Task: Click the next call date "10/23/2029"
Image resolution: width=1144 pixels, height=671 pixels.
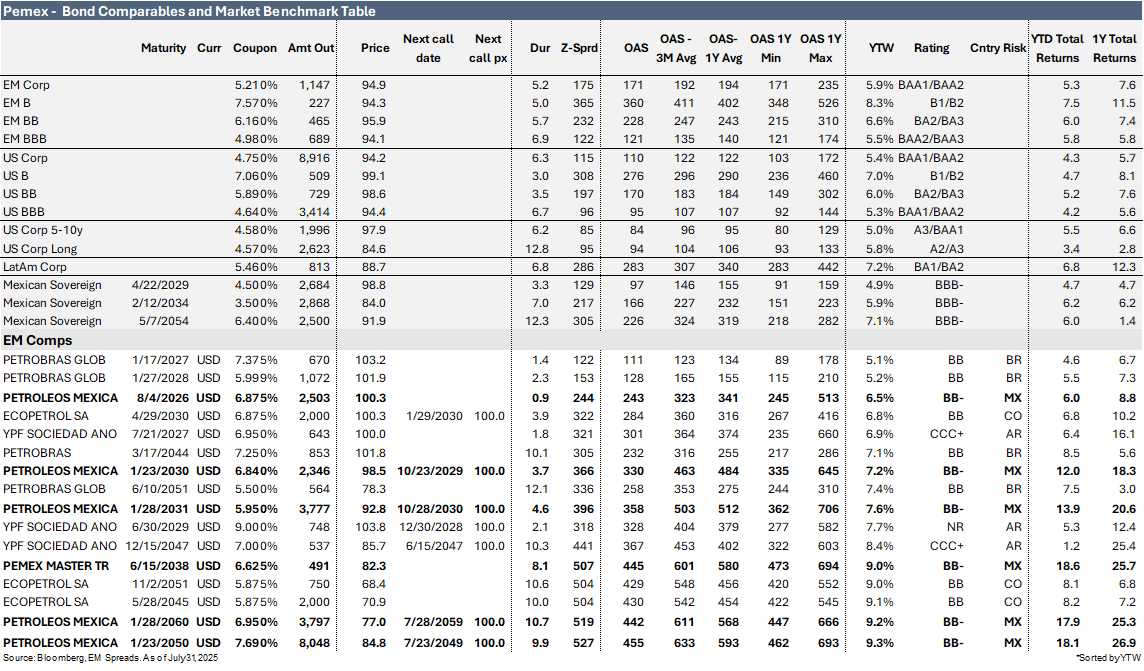Action: (x=430, y=471)
